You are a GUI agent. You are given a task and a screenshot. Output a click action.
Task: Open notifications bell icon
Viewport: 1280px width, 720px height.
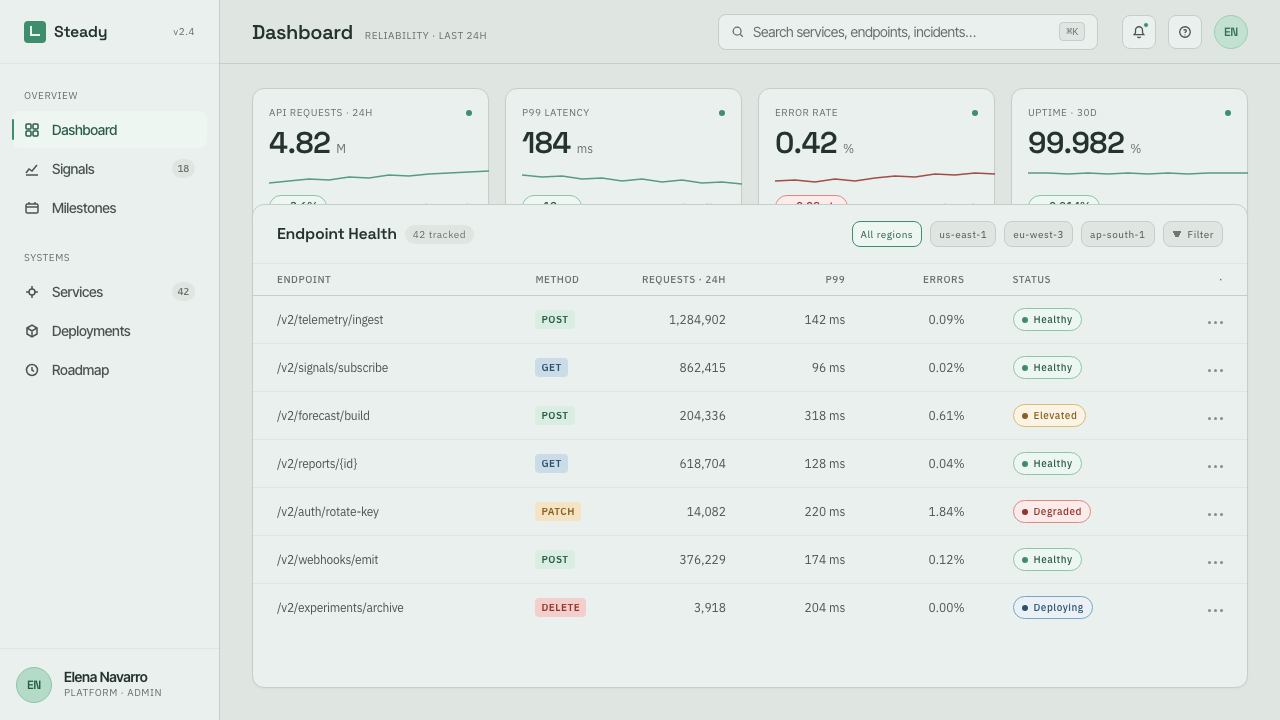click(1139, 32)
